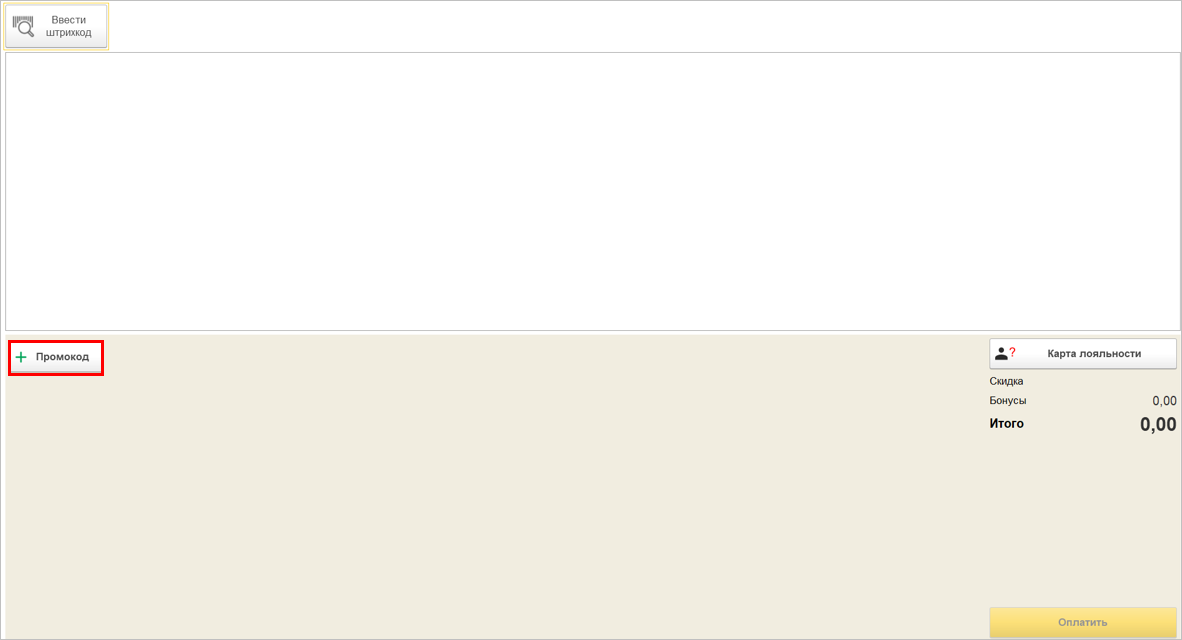The image size is (1182, 640).
Task: Click the red question mark icon
Action: [x=1012, y=352]
